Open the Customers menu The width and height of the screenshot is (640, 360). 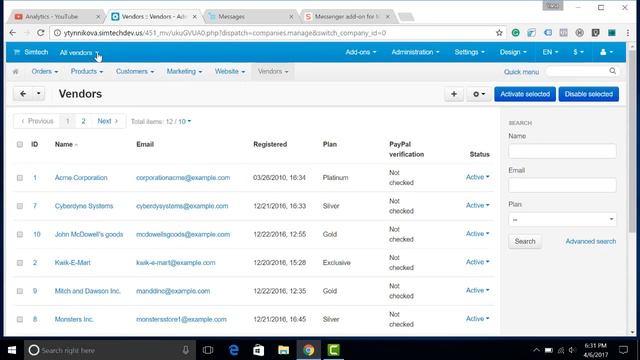tap(135, 71)
